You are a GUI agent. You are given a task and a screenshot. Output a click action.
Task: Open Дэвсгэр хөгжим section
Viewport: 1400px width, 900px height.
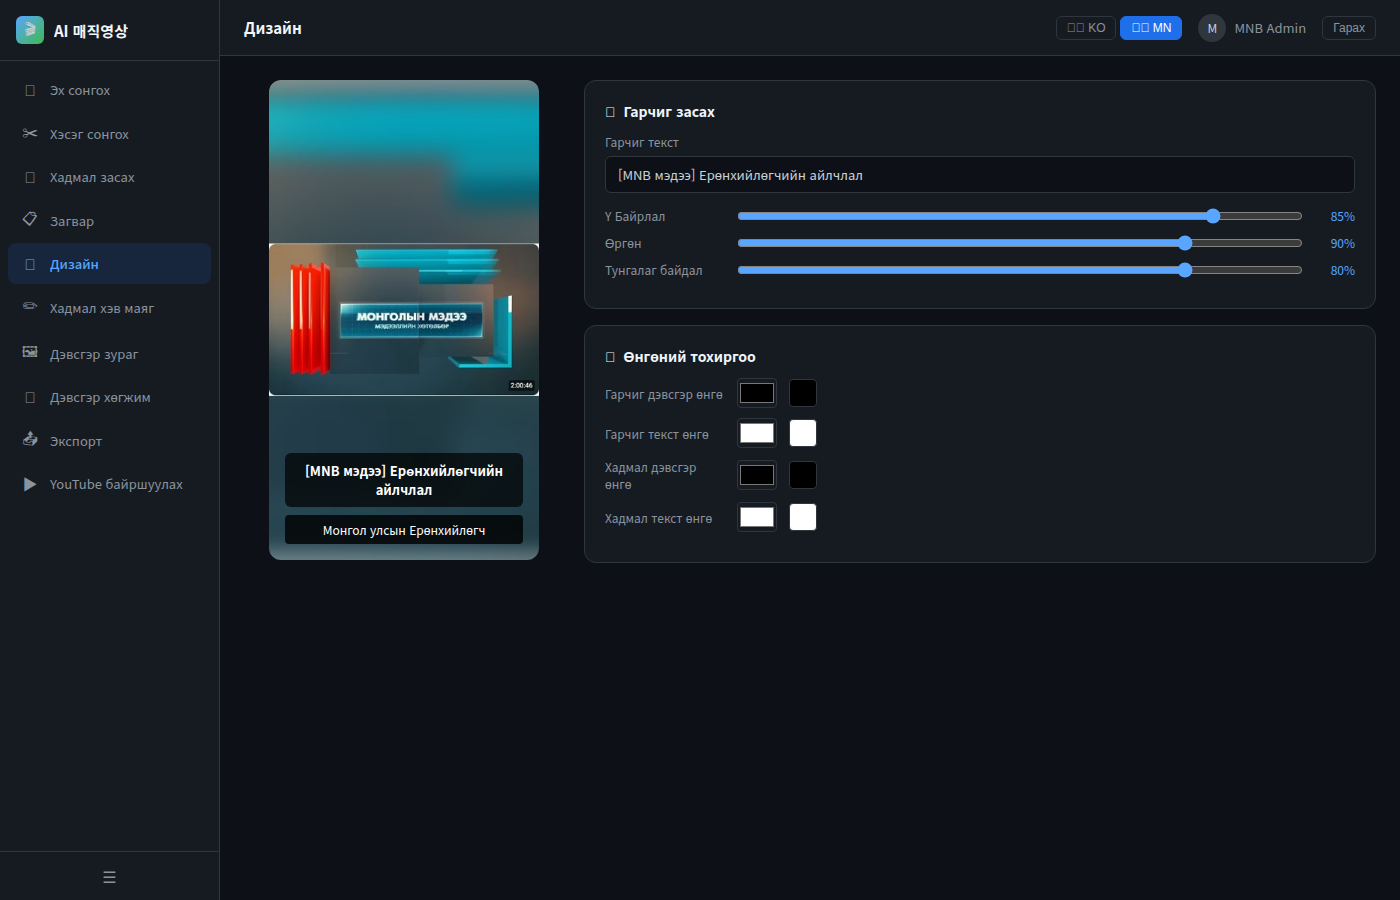coord(109,397)
